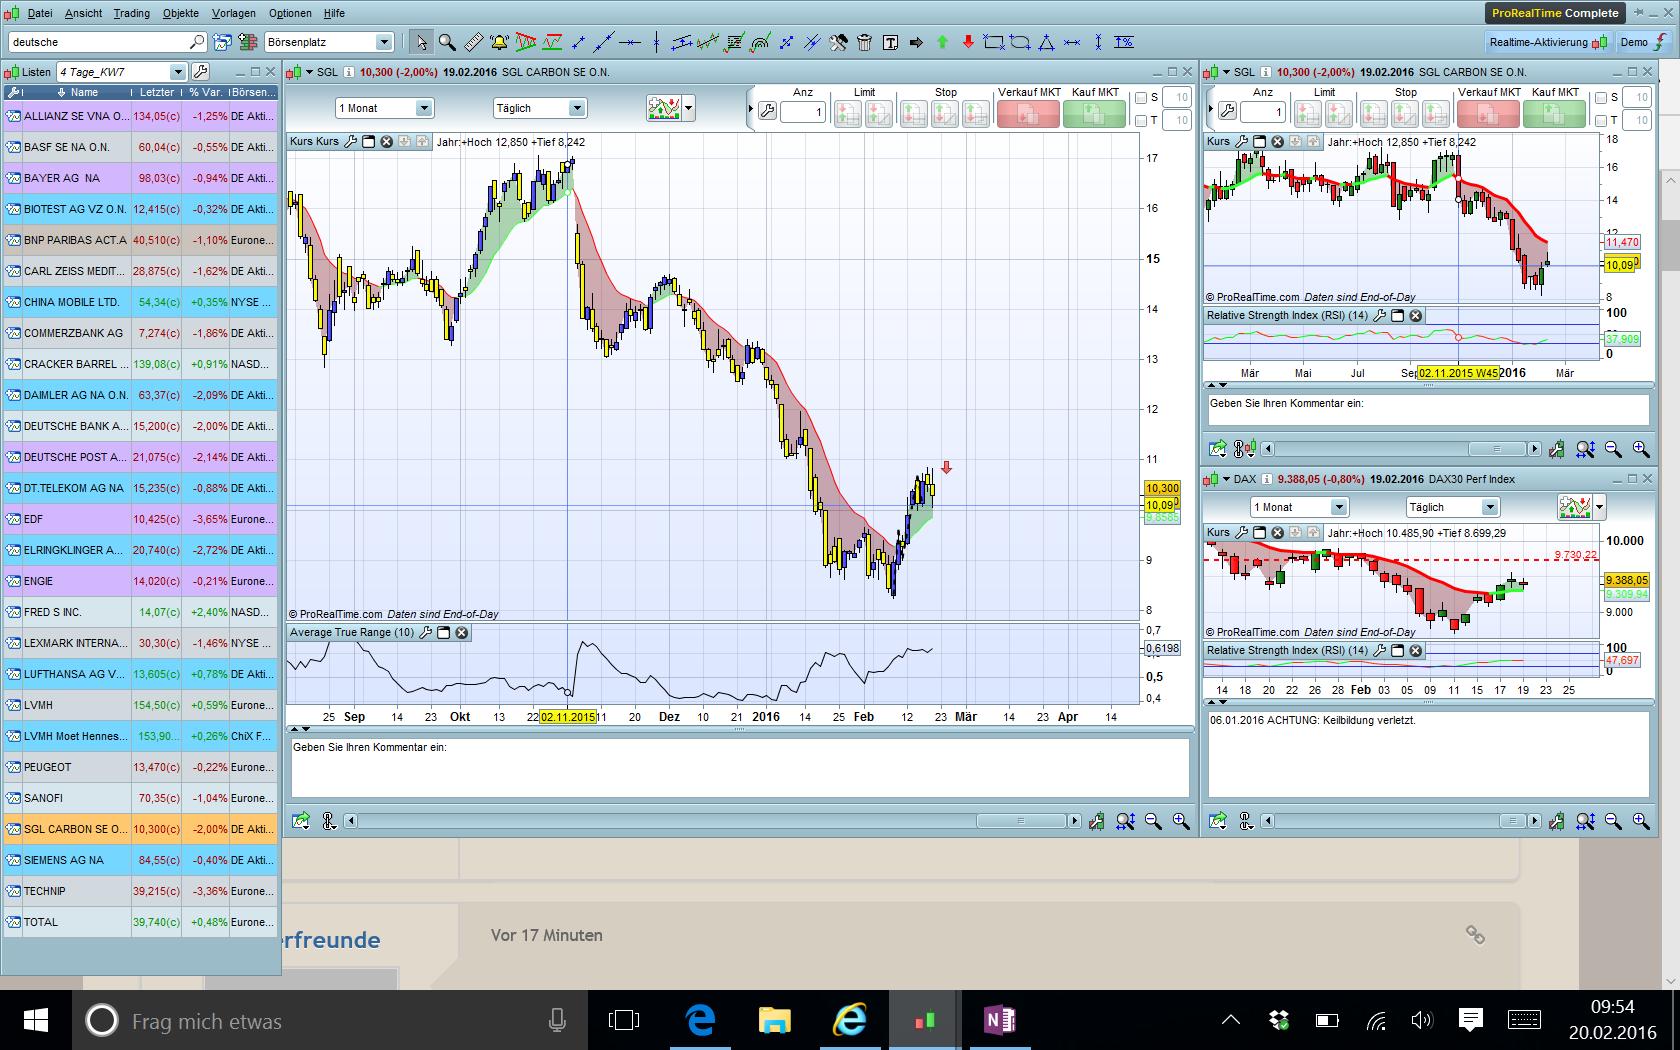Click Kauf MKT button in main chart
Screen dimensions: 1680x1050
1094,114
